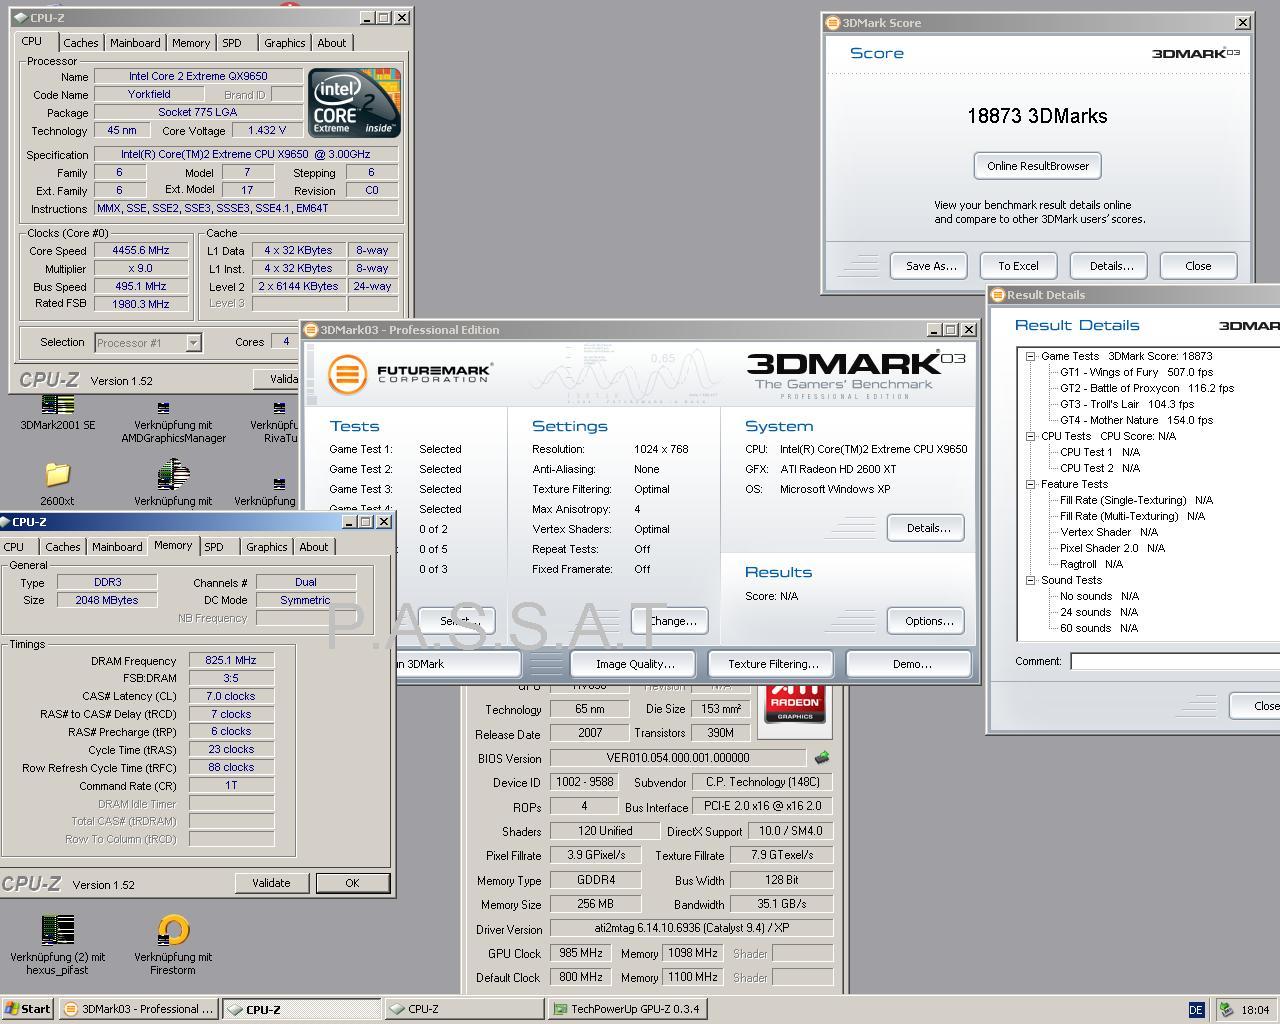
Task: Click the Futuremark Corporation logo
Action: point(410,374)
